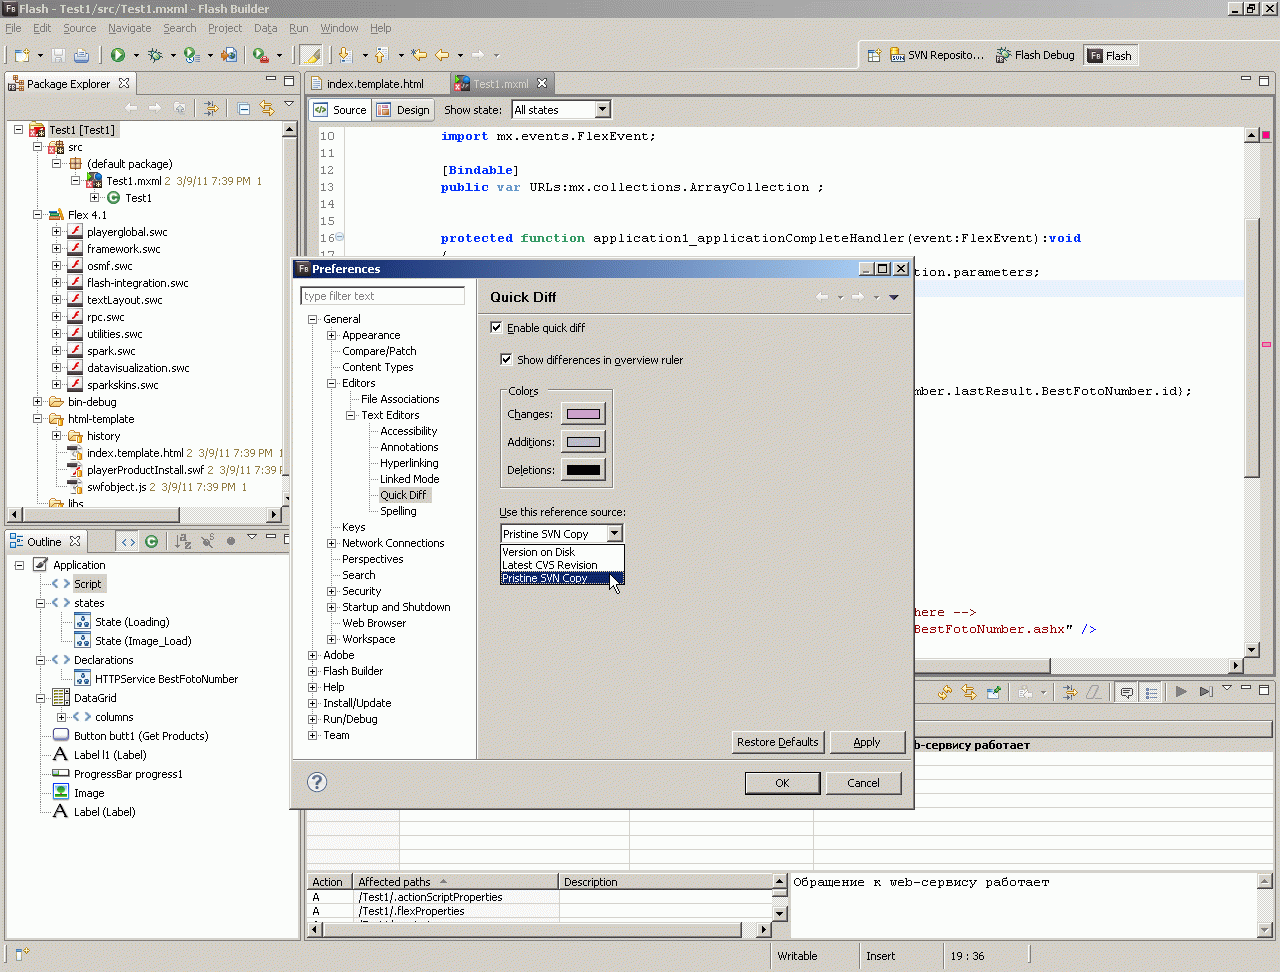
Task: Select Web Browser in preferences tree
Action: [x=374, y=623]
